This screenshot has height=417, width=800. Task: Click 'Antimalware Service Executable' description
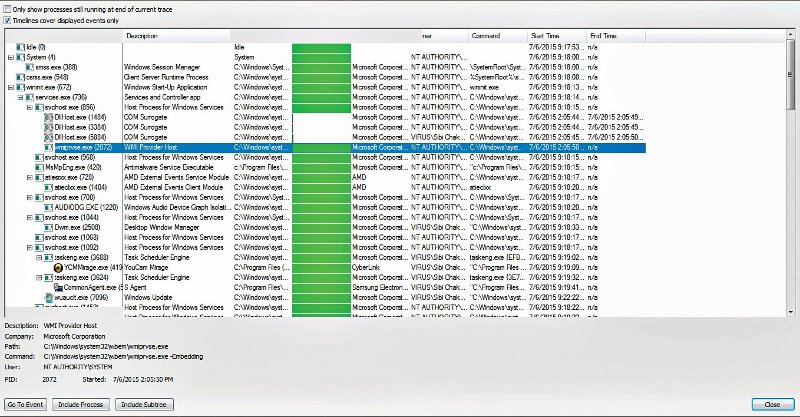tap(169, 167)
